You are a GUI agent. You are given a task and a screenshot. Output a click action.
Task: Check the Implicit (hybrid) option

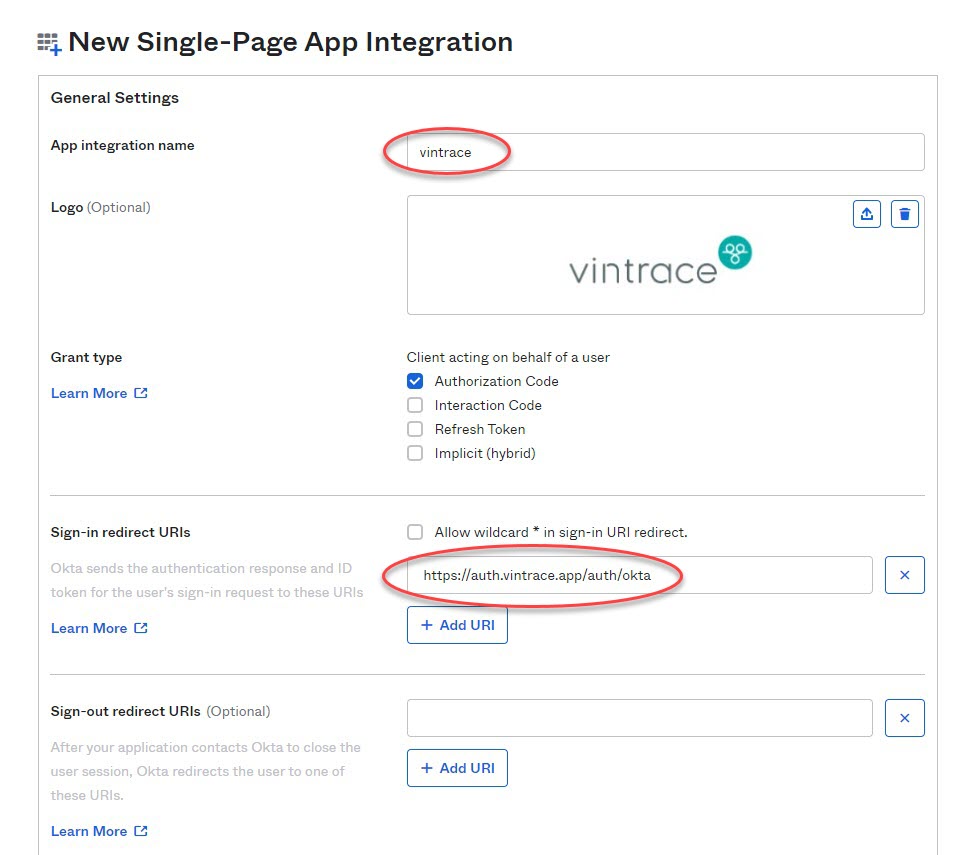coord(415,453)
